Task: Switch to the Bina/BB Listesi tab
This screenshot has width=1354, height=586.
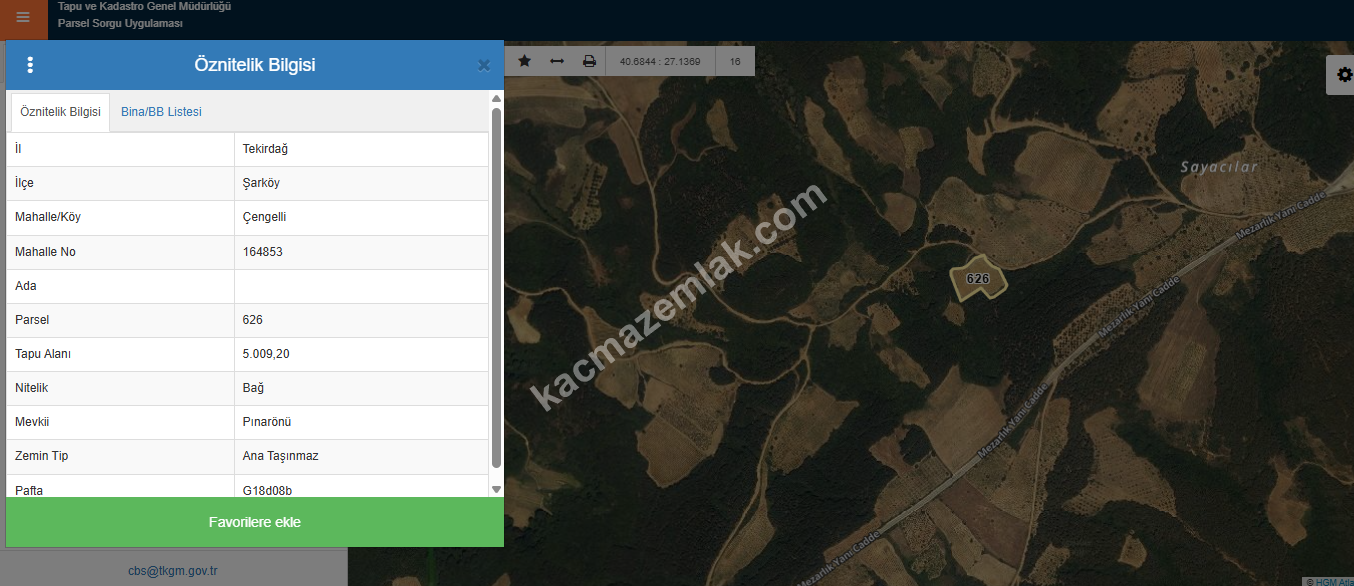Action: [x=161, y=112]
